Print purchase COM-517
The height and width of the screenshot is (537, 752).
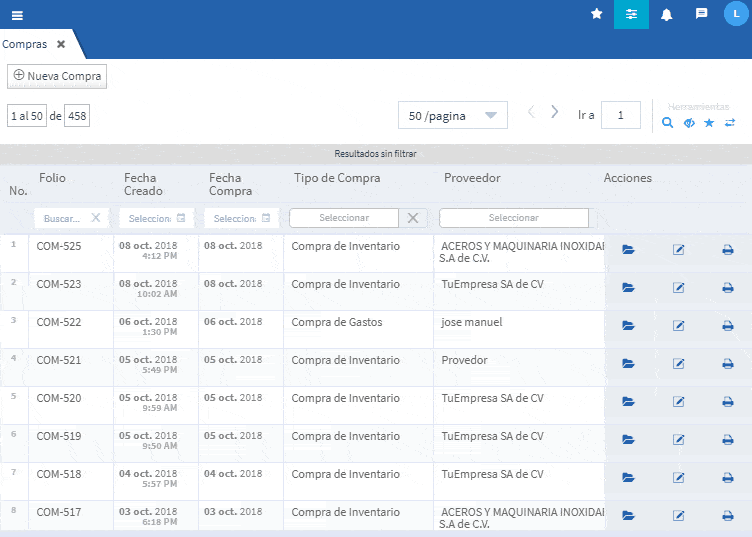728,515
